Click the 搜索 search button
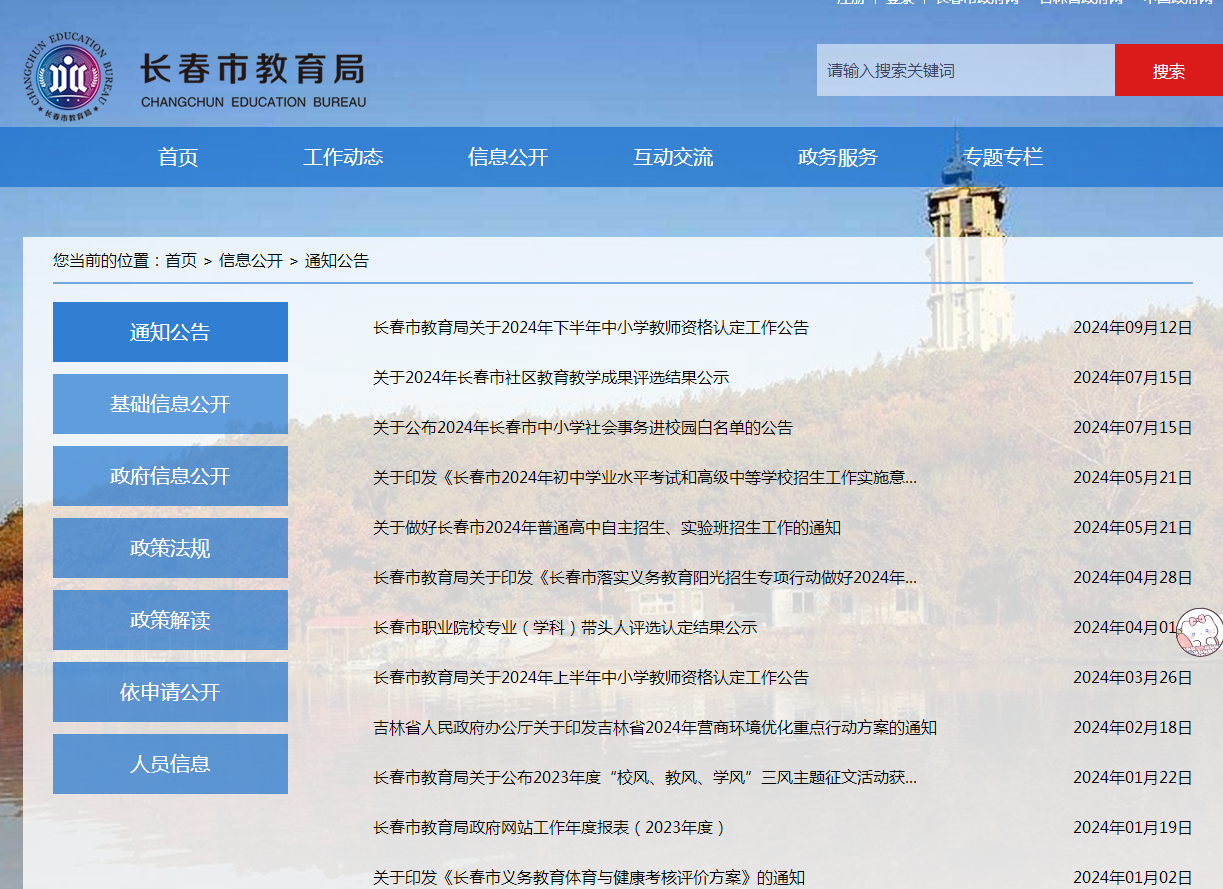The image size is (1223, 889). pyautogui.click(x=1168, y=69)
